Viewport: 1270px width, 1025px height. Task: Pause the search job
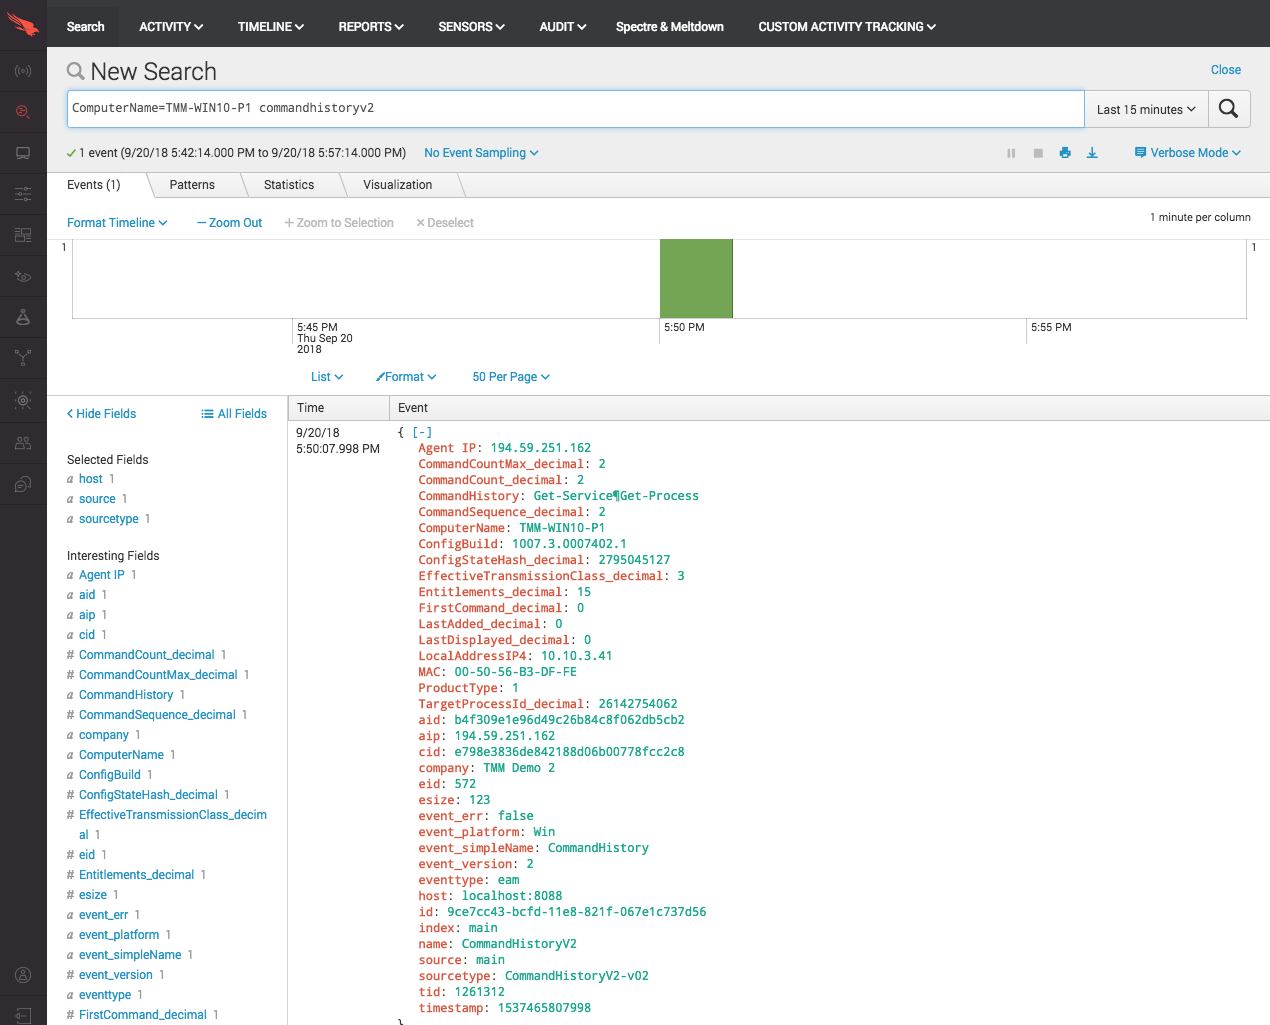click(1011, 153)
